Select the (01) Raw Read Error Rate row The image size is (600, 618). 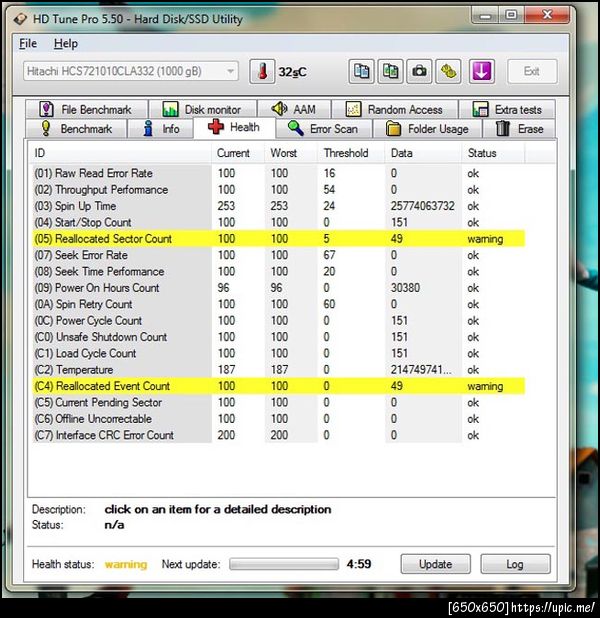click(279, 173)
